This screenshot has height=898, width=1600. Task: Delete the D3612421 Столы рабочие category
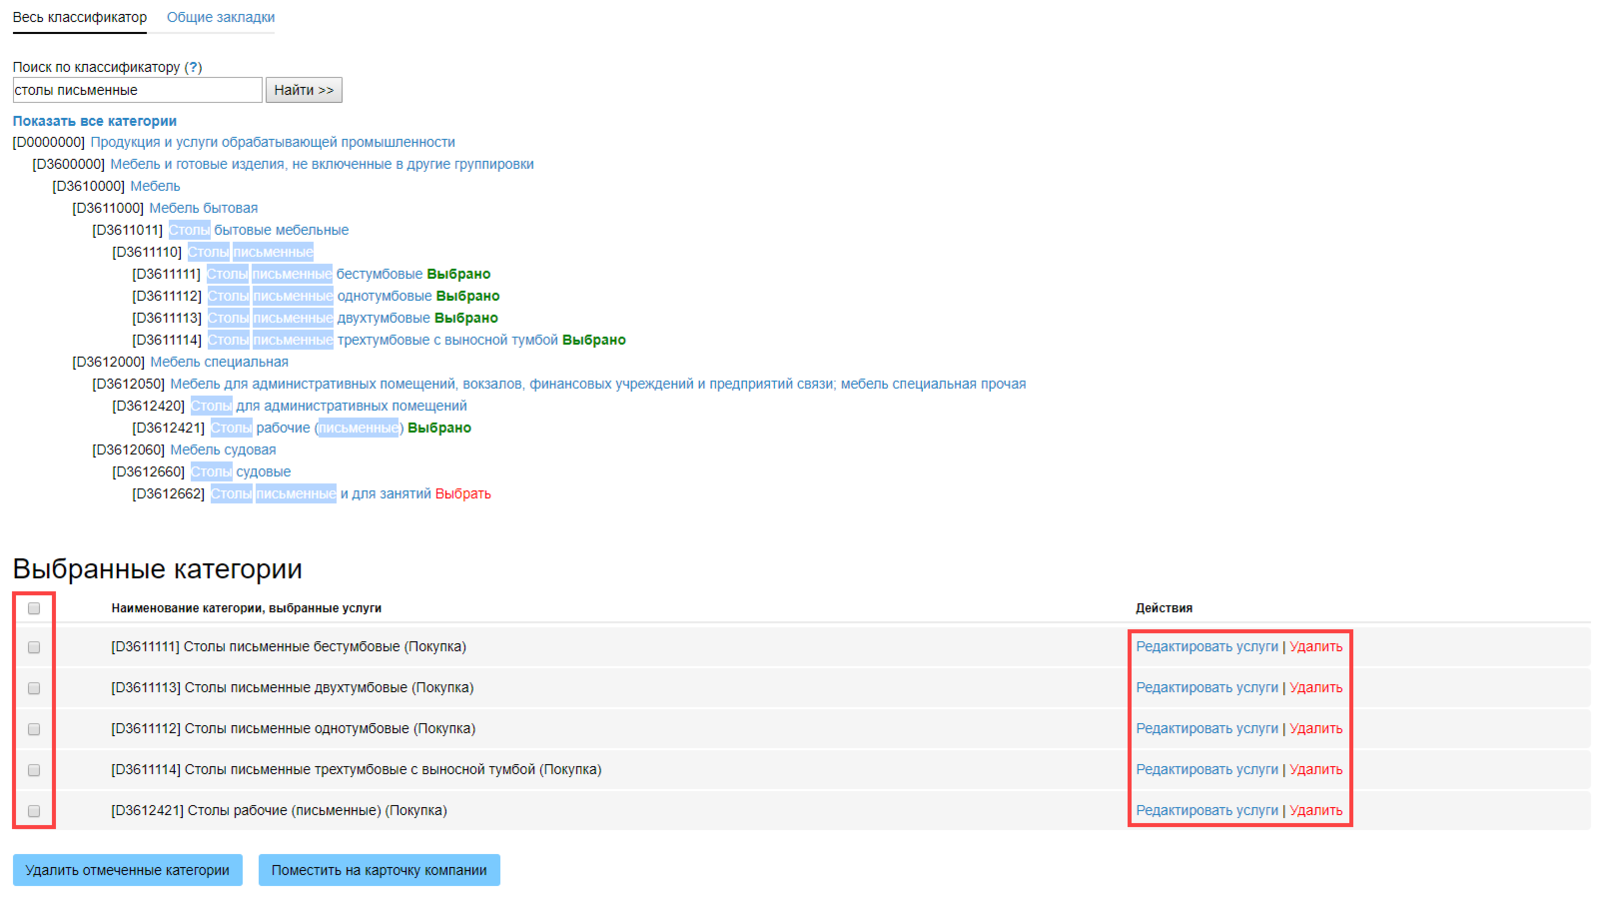pos(1316,811)
